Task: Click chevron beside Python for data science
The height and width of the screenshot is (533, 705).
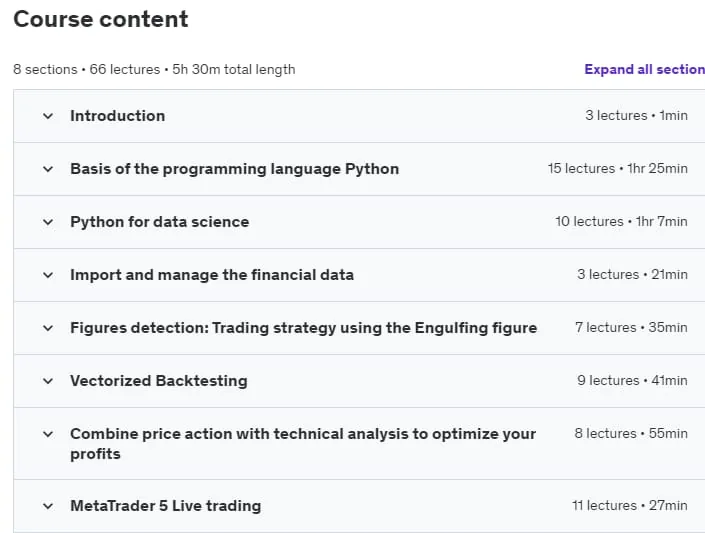Action: pos(48,222)
